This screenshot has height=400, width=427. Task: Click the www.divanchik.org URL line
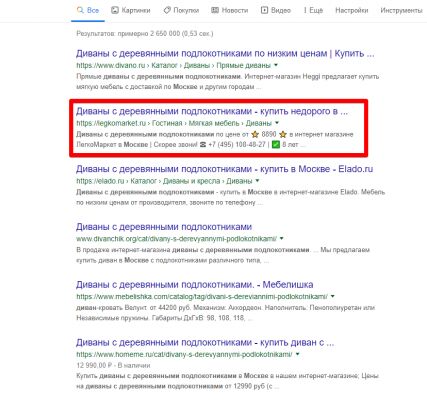point(176,239)
